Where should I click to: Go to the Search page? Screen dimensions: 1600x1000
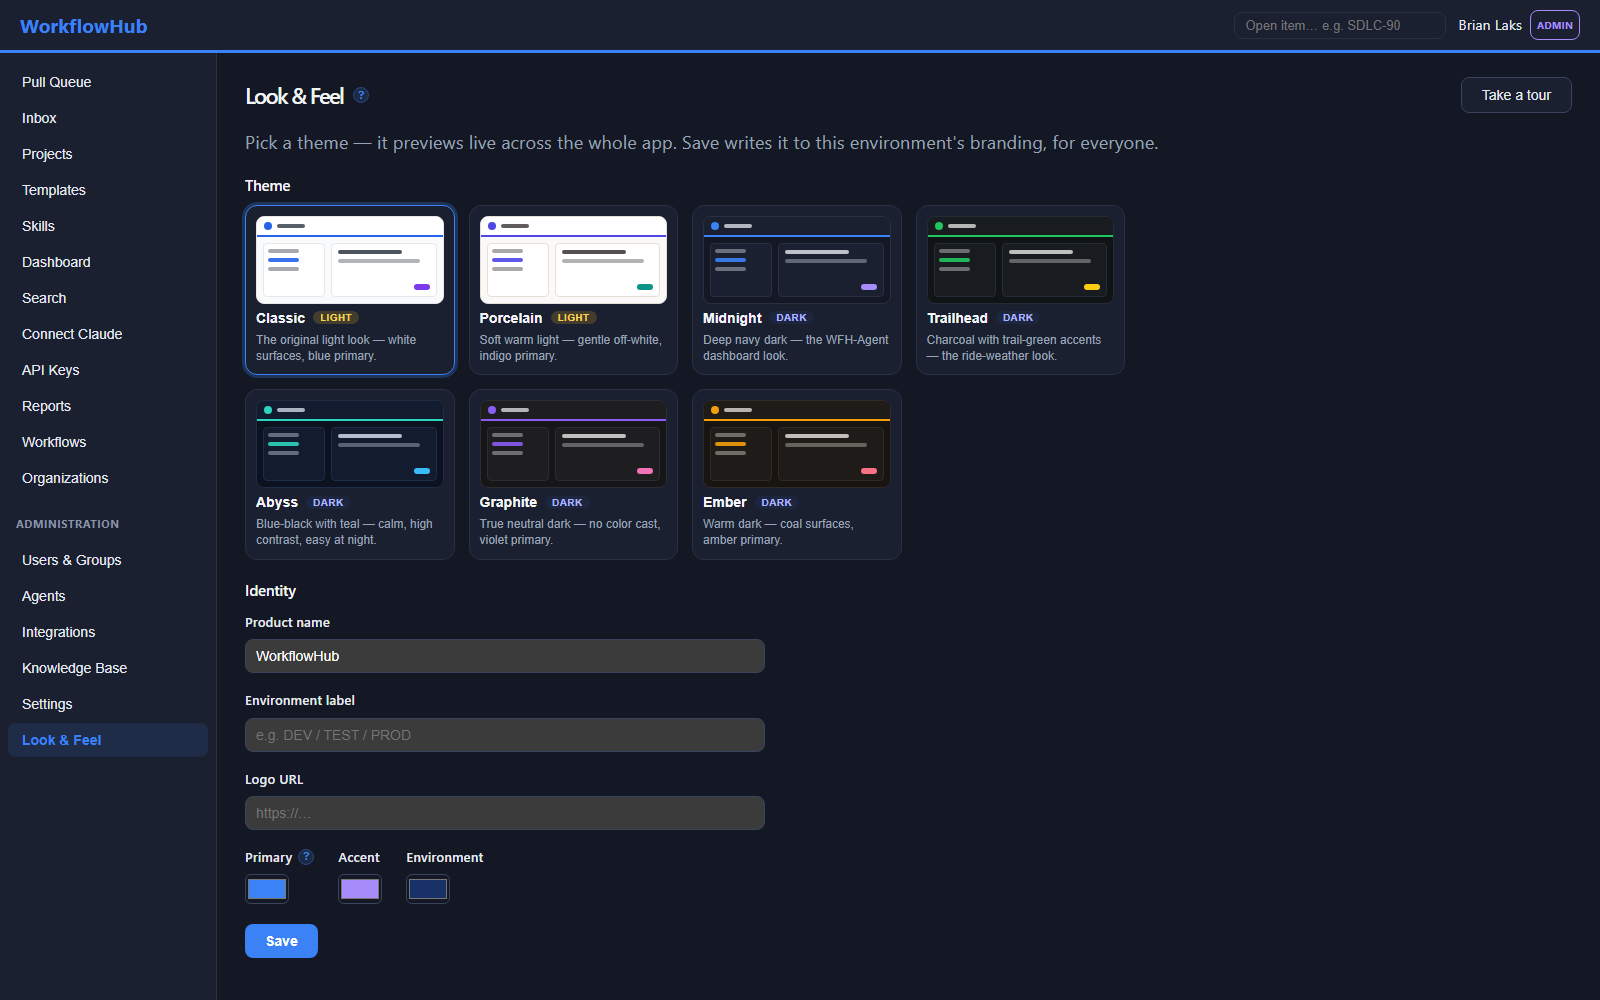(108, 298)
